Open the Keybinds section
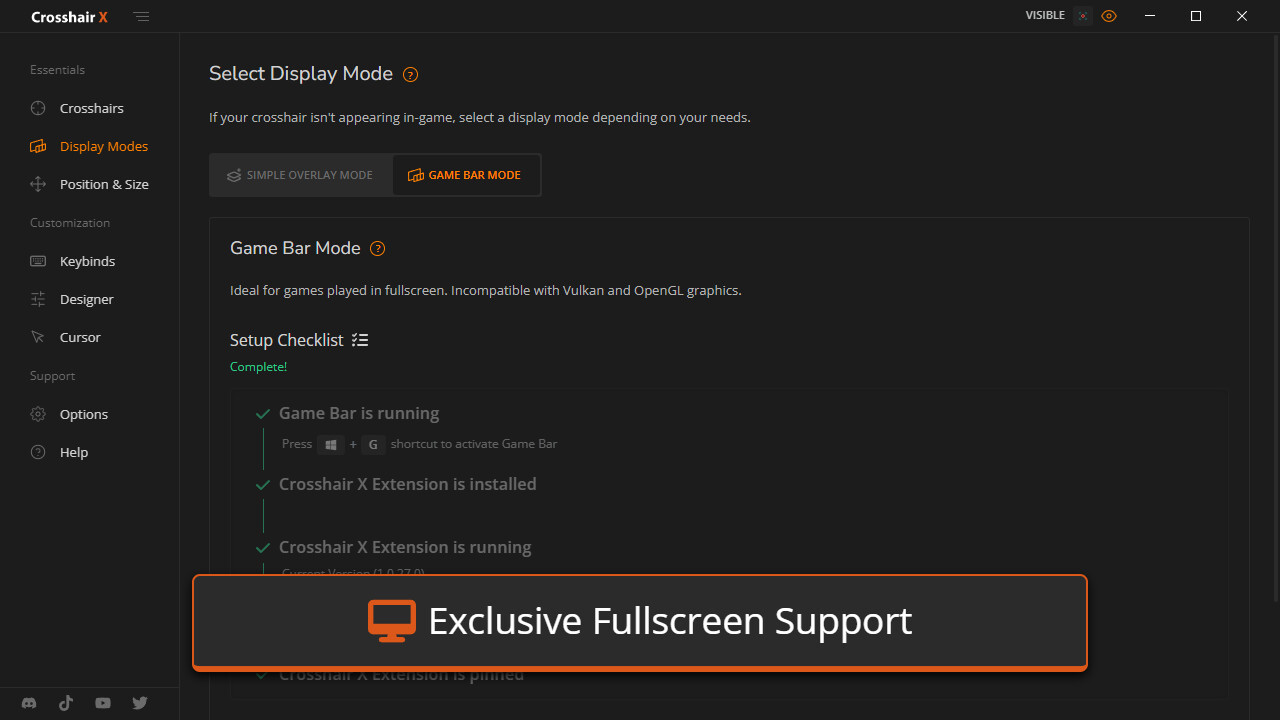The image size is (1280, 720). [x=87, y=261]
